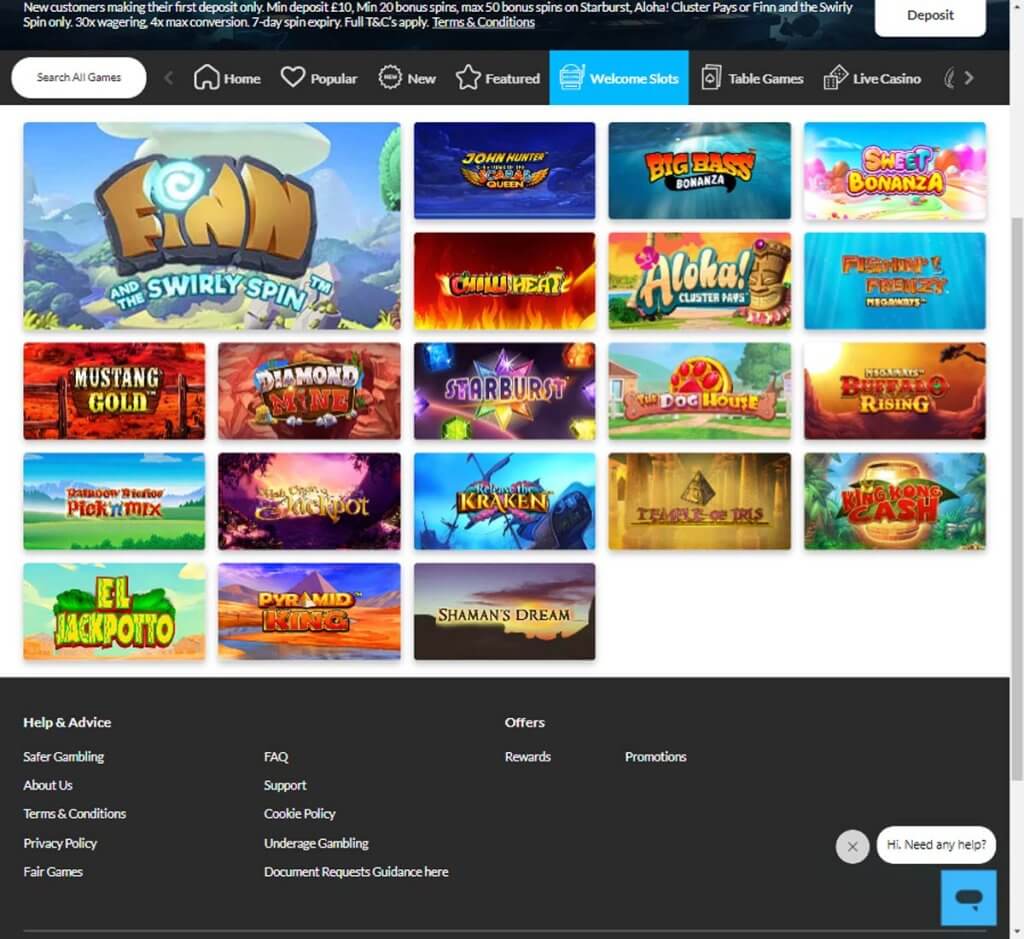Open the Popular tab

[x=319, y=78]
